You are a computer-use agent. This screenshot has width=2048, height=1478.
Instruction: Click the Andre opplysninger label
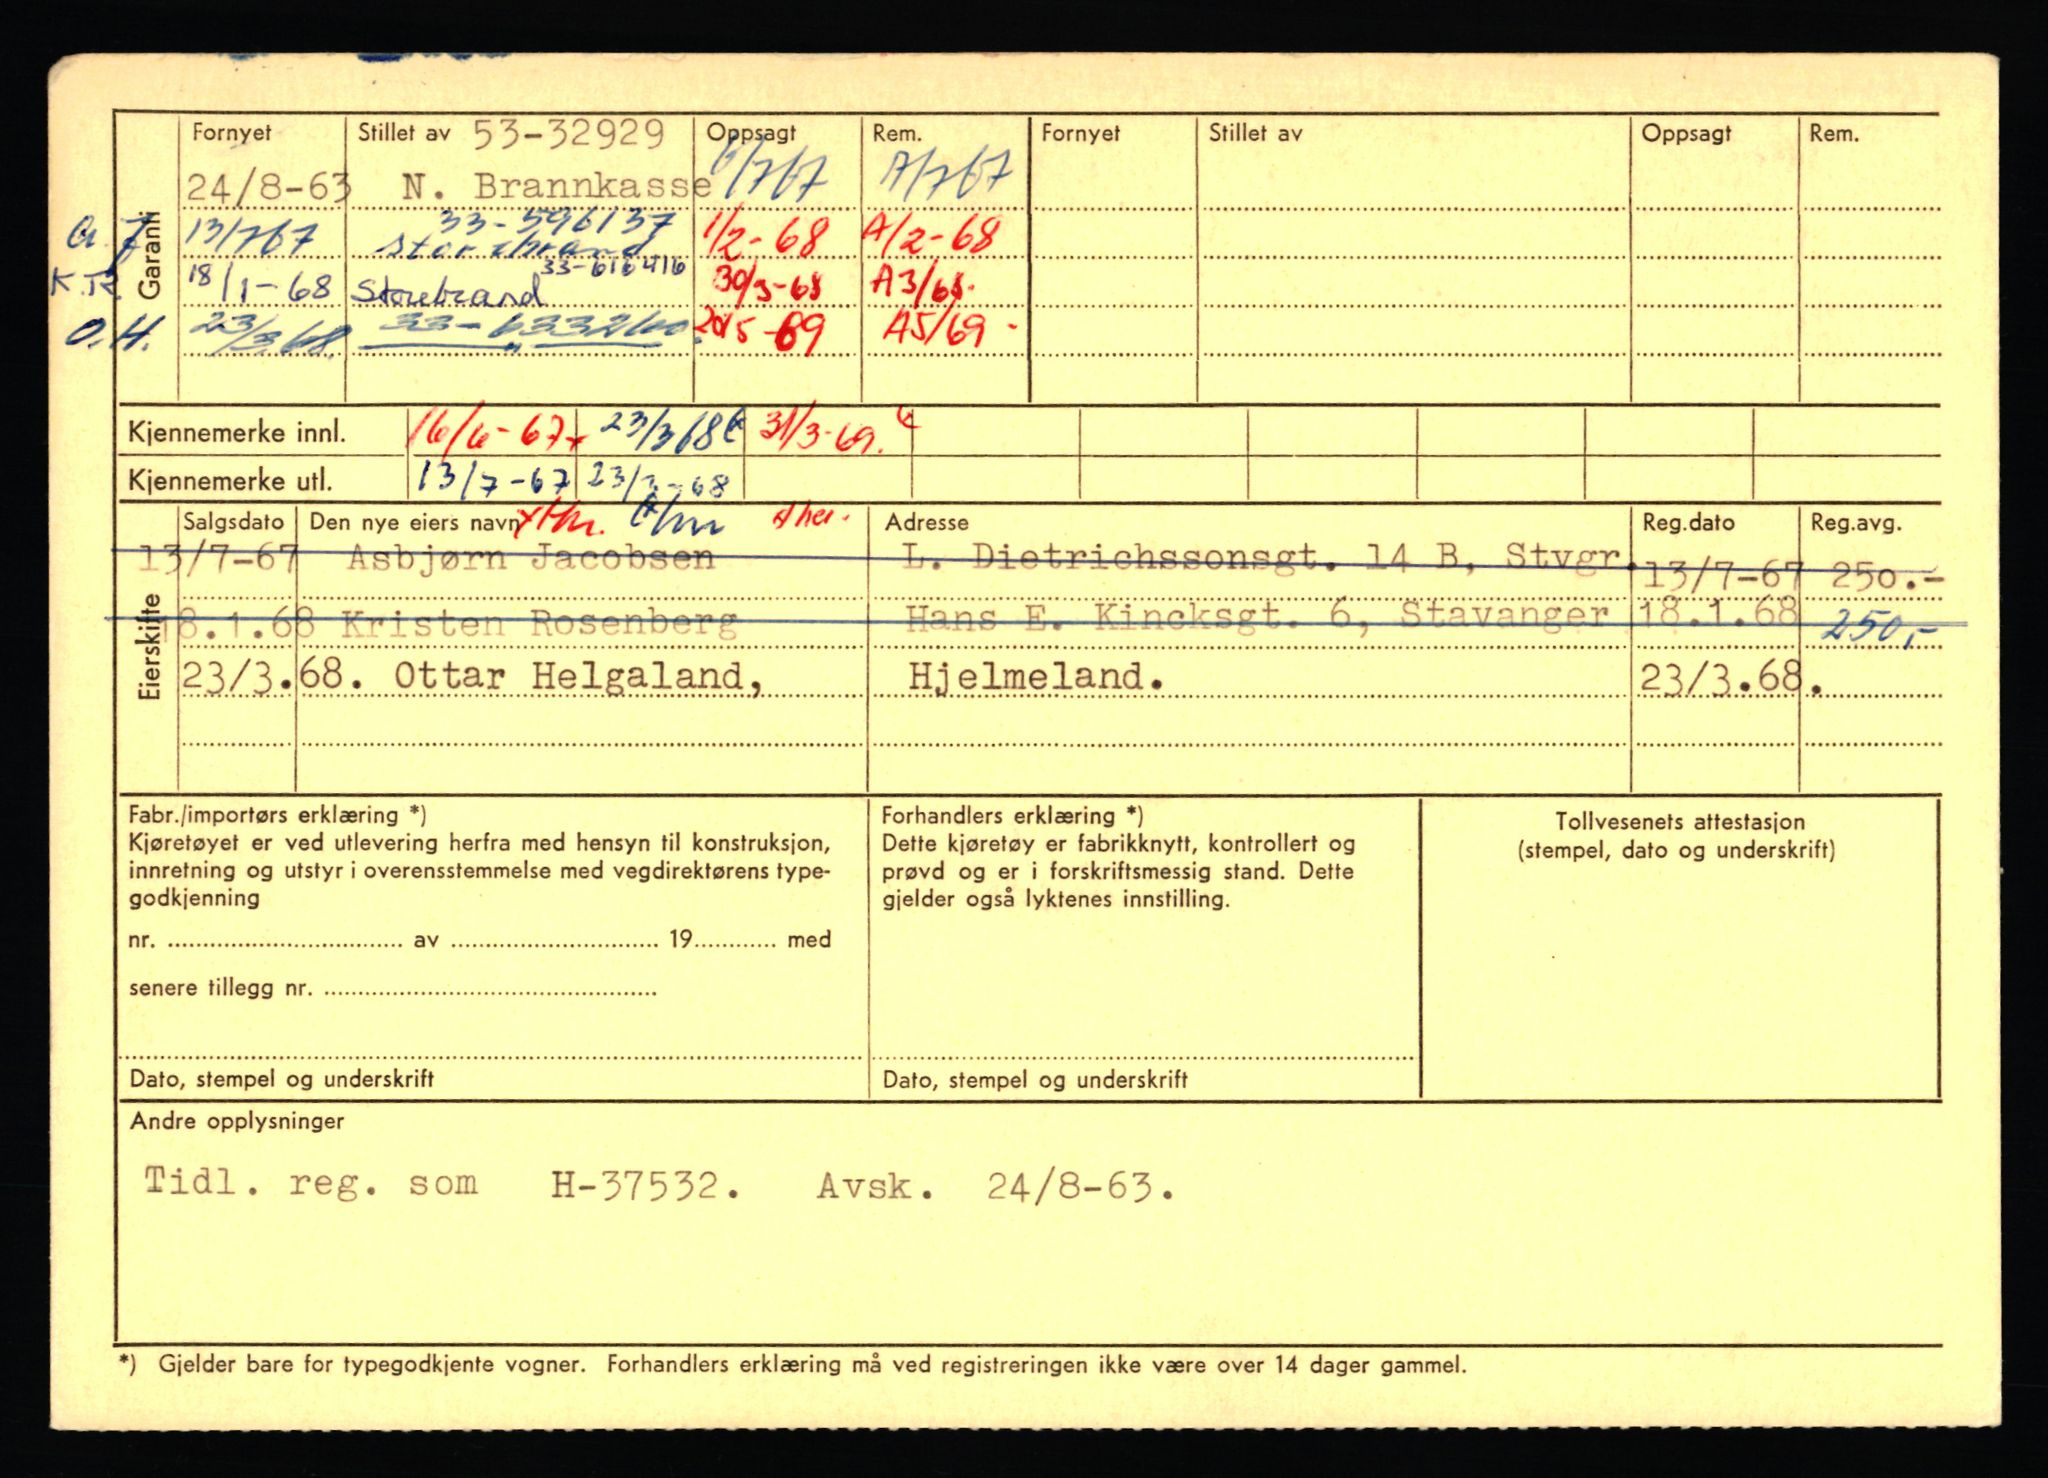(237, 1121)
